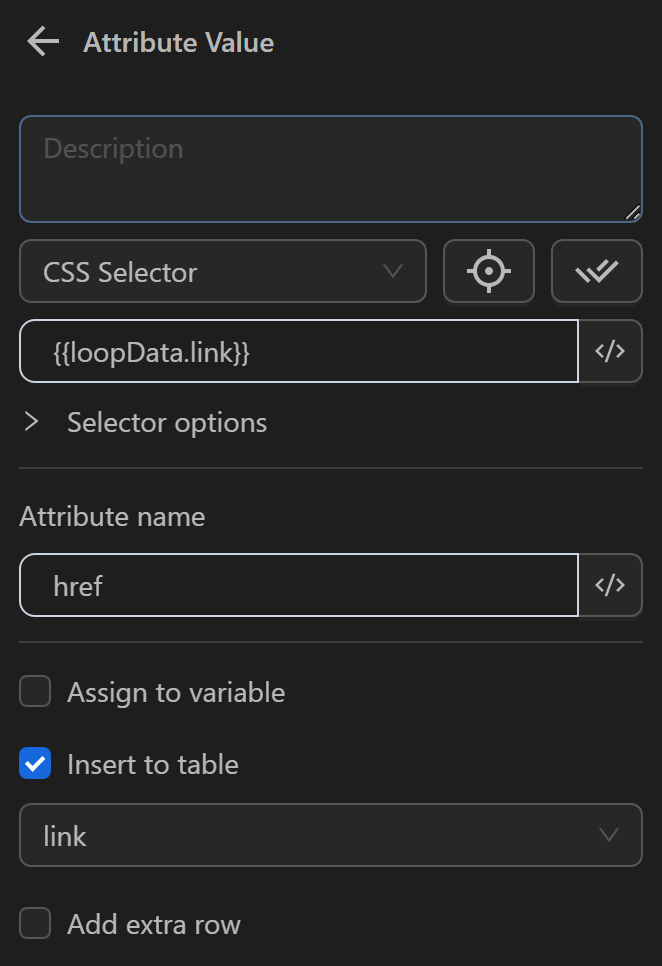The image size is (662, 966).
Task: Activate the element picker crosshair icon
Action: pos(488,271)
